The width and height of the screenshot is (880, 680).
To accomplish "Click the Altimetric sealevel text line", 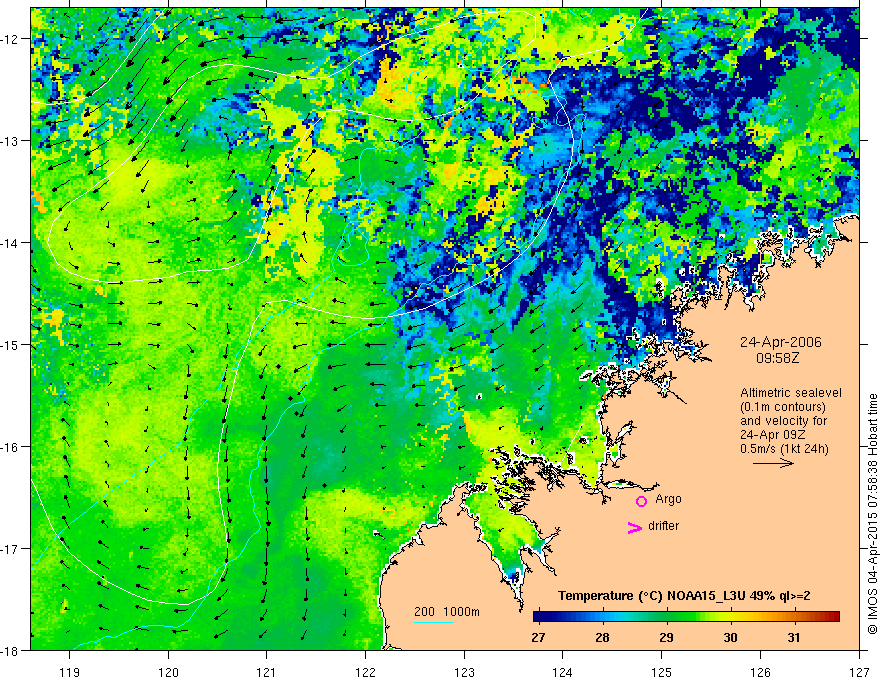I will [790, 393].
